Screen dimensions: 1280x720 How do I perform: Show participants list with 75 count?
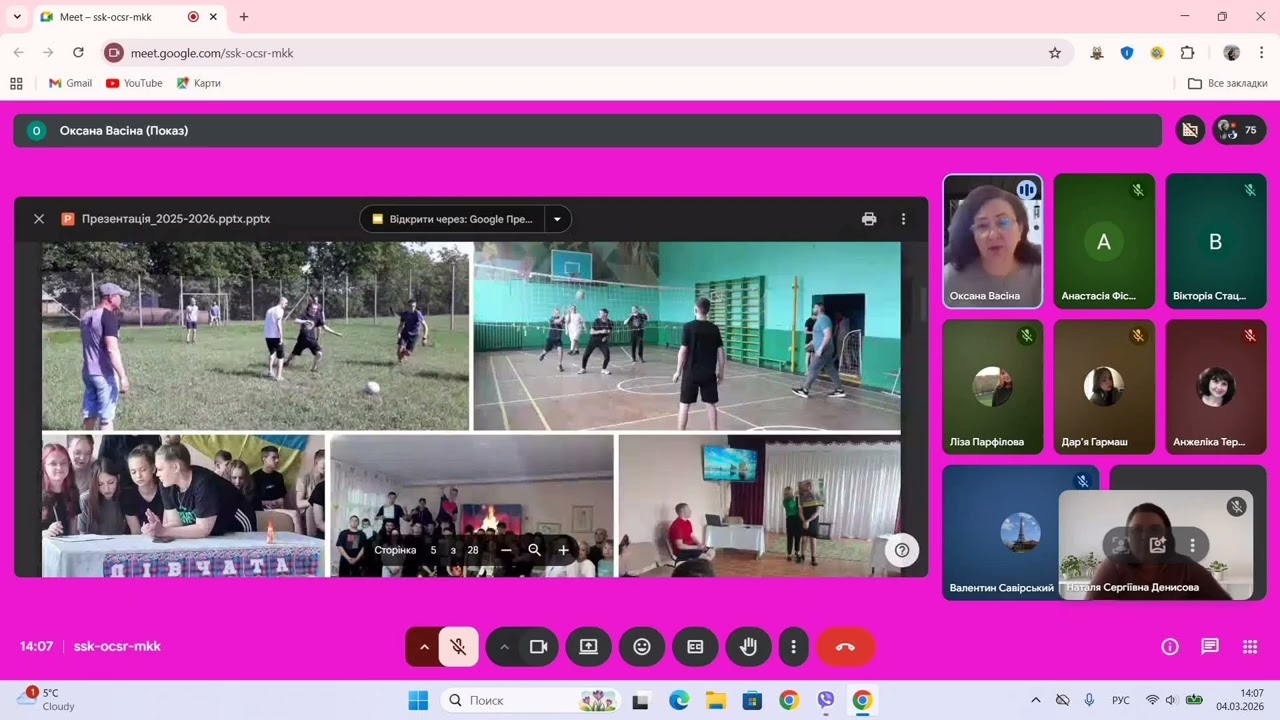[x=1240, y=130]
